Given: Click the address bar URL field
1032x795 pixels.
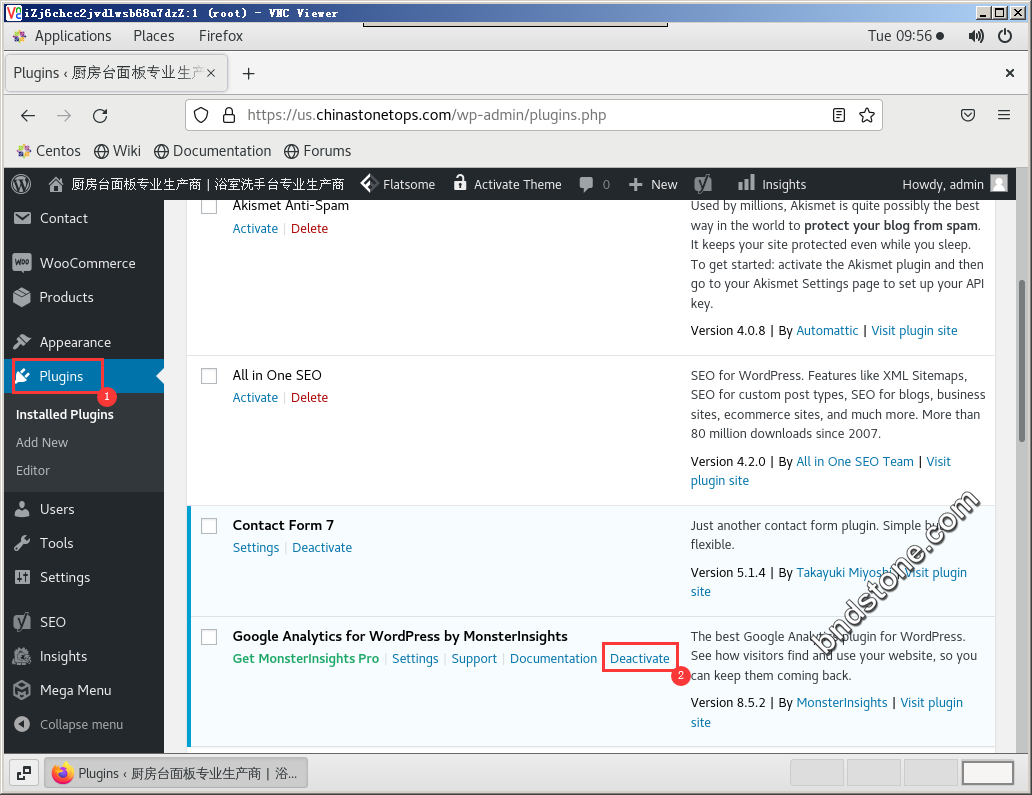Looking at the screenshot, I should [x=533, y=115].
